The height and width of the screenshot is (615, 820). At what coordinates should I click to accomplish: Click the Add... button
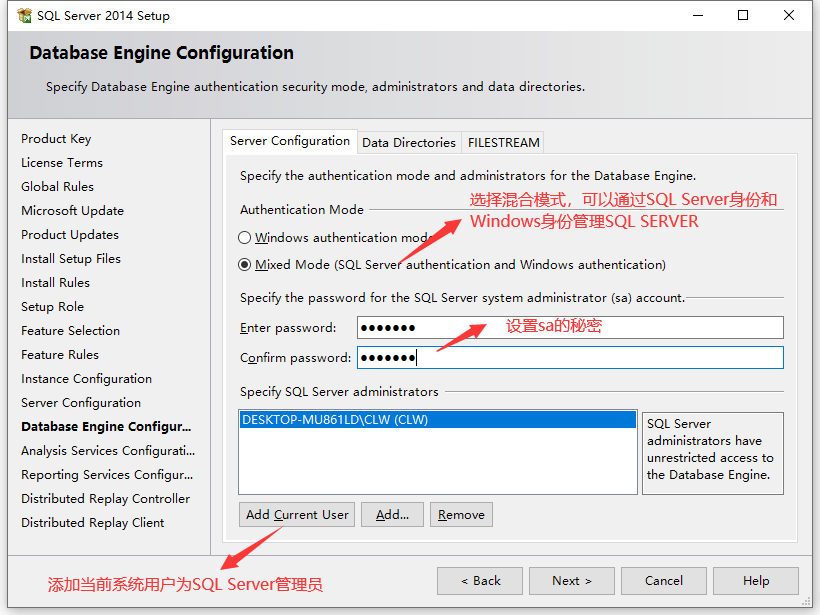[x=392, y=515]
